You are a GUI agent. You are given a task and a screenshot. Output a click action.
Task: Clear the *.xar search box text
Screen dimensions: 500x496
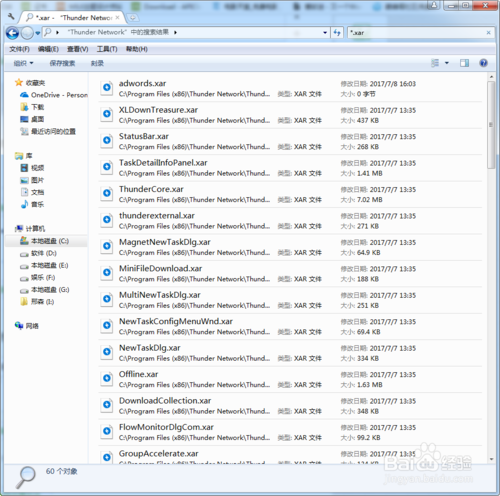tap(488, 33)
